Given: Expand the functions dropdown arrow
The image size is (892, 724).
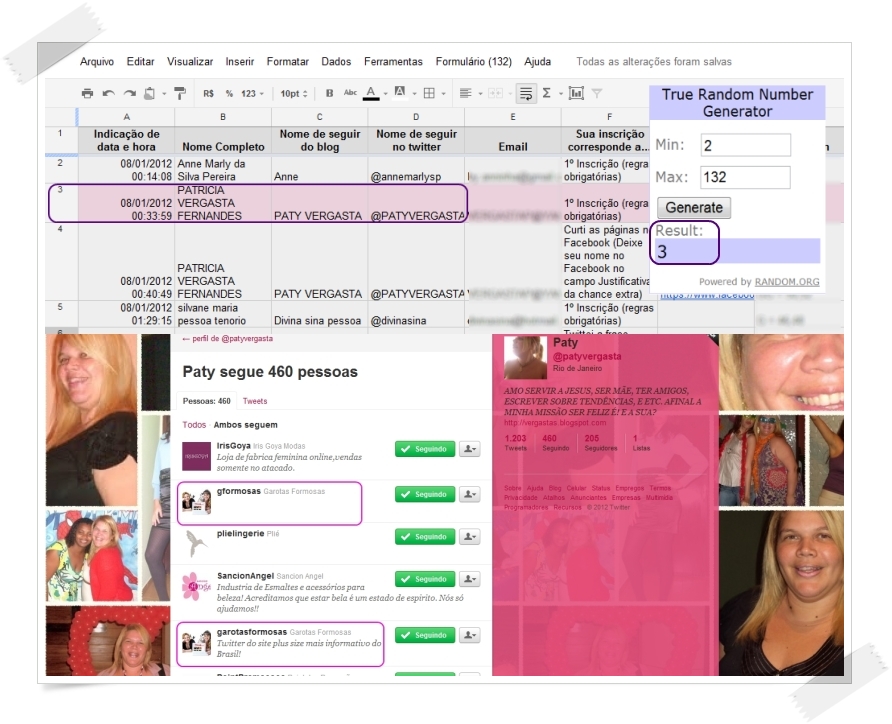Looking at the screenshot, I should pos(560,94).
